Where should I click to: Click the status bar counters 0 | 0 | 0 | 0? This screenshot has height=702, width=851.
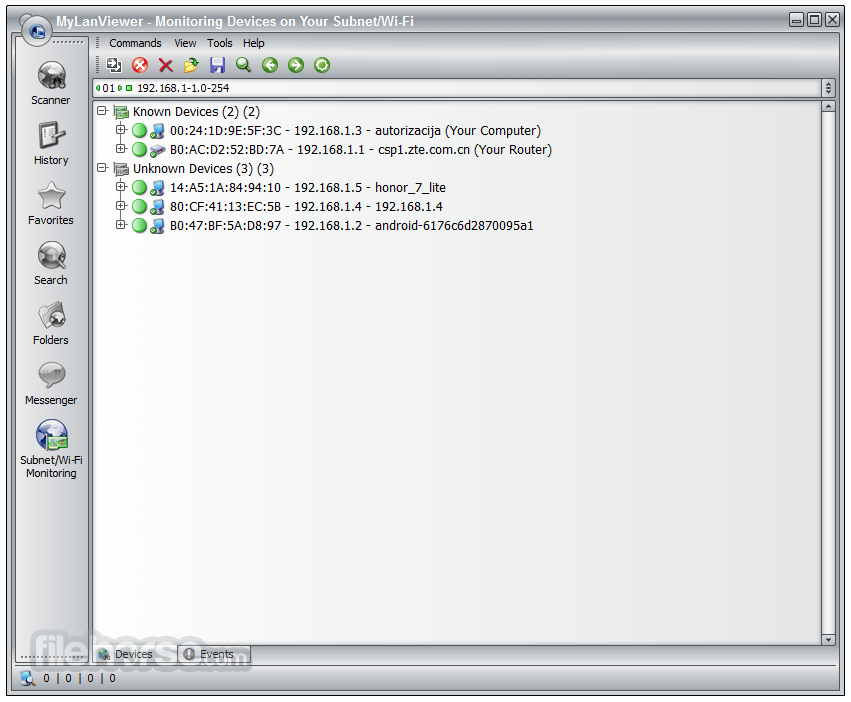[x=79, y=678]
